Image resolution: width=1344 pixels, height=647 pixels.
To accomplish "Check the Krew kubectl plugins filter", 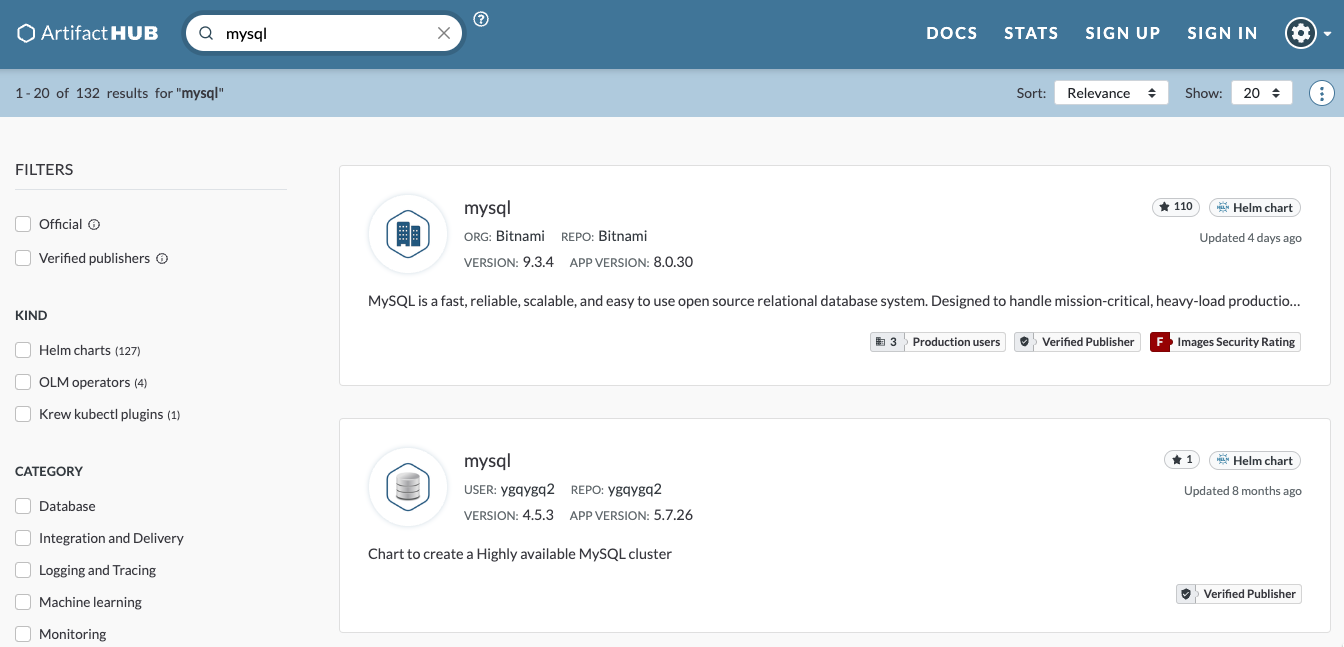I will pyautogui.click(x=23, y=414).
